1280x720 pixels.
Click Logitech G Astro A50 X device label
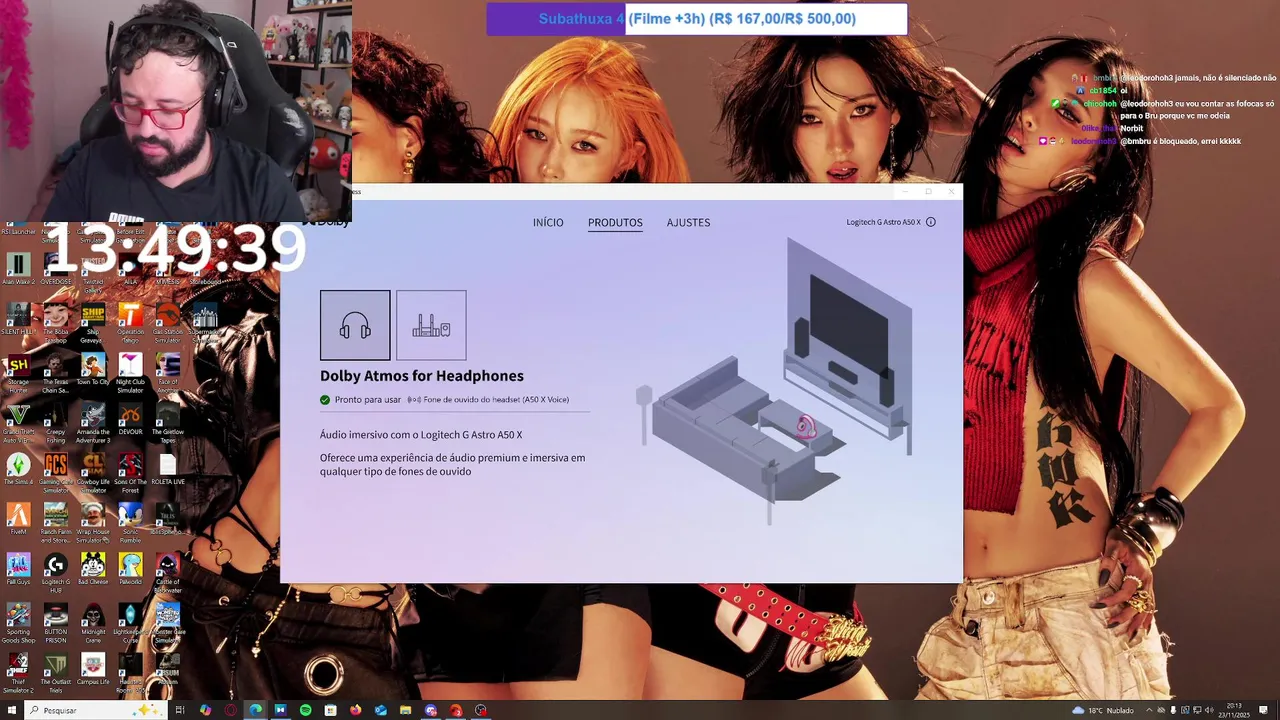pyautogui.click(x=883, y=222)
